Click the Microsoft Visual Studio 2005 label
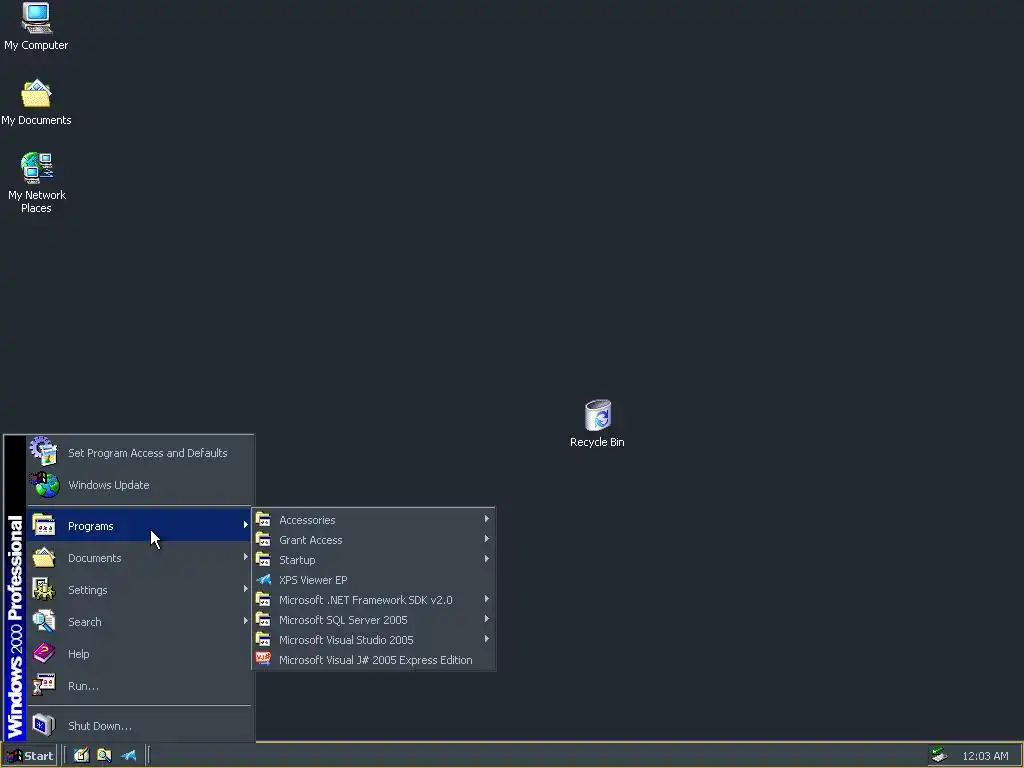 coord(346,640)
